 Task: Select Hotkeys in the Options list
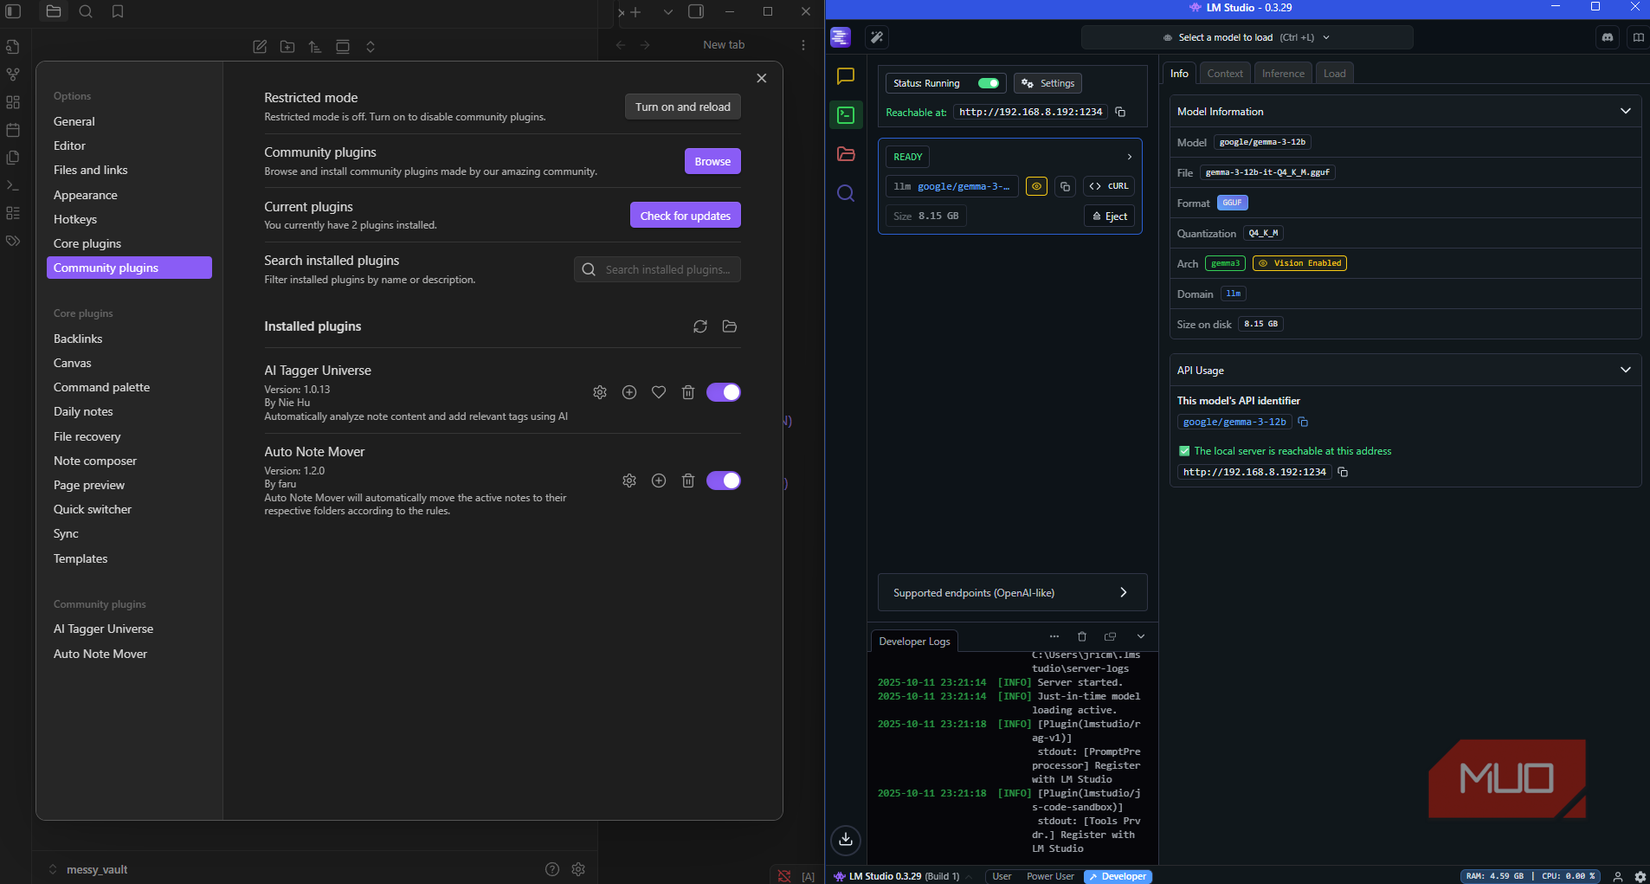pyautogui.click(x=75, y=219)
